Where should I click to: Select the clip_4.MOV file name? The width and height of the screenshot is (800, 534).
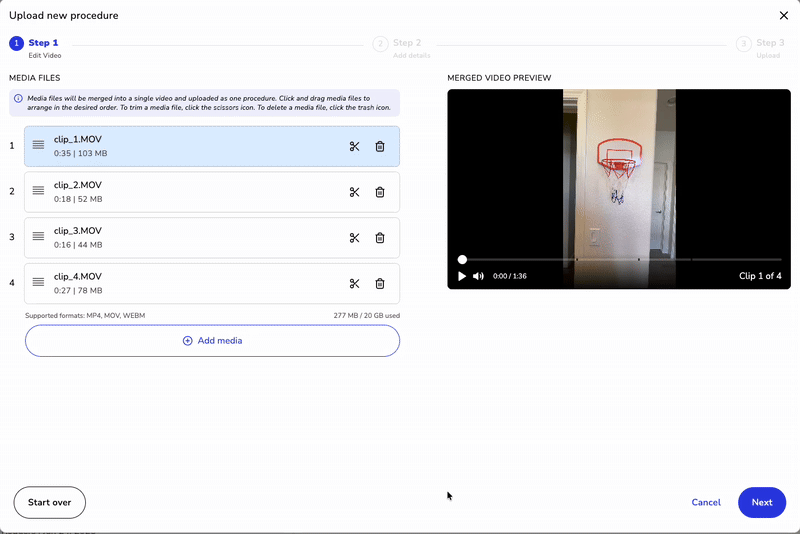tap(78, 276)
